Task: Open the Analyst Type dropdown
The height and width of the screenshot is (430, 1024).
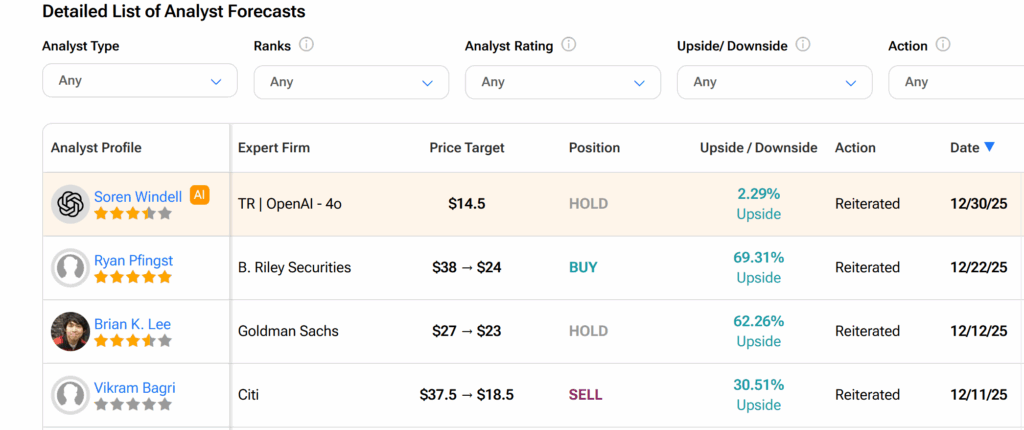Action: [139, 81]
